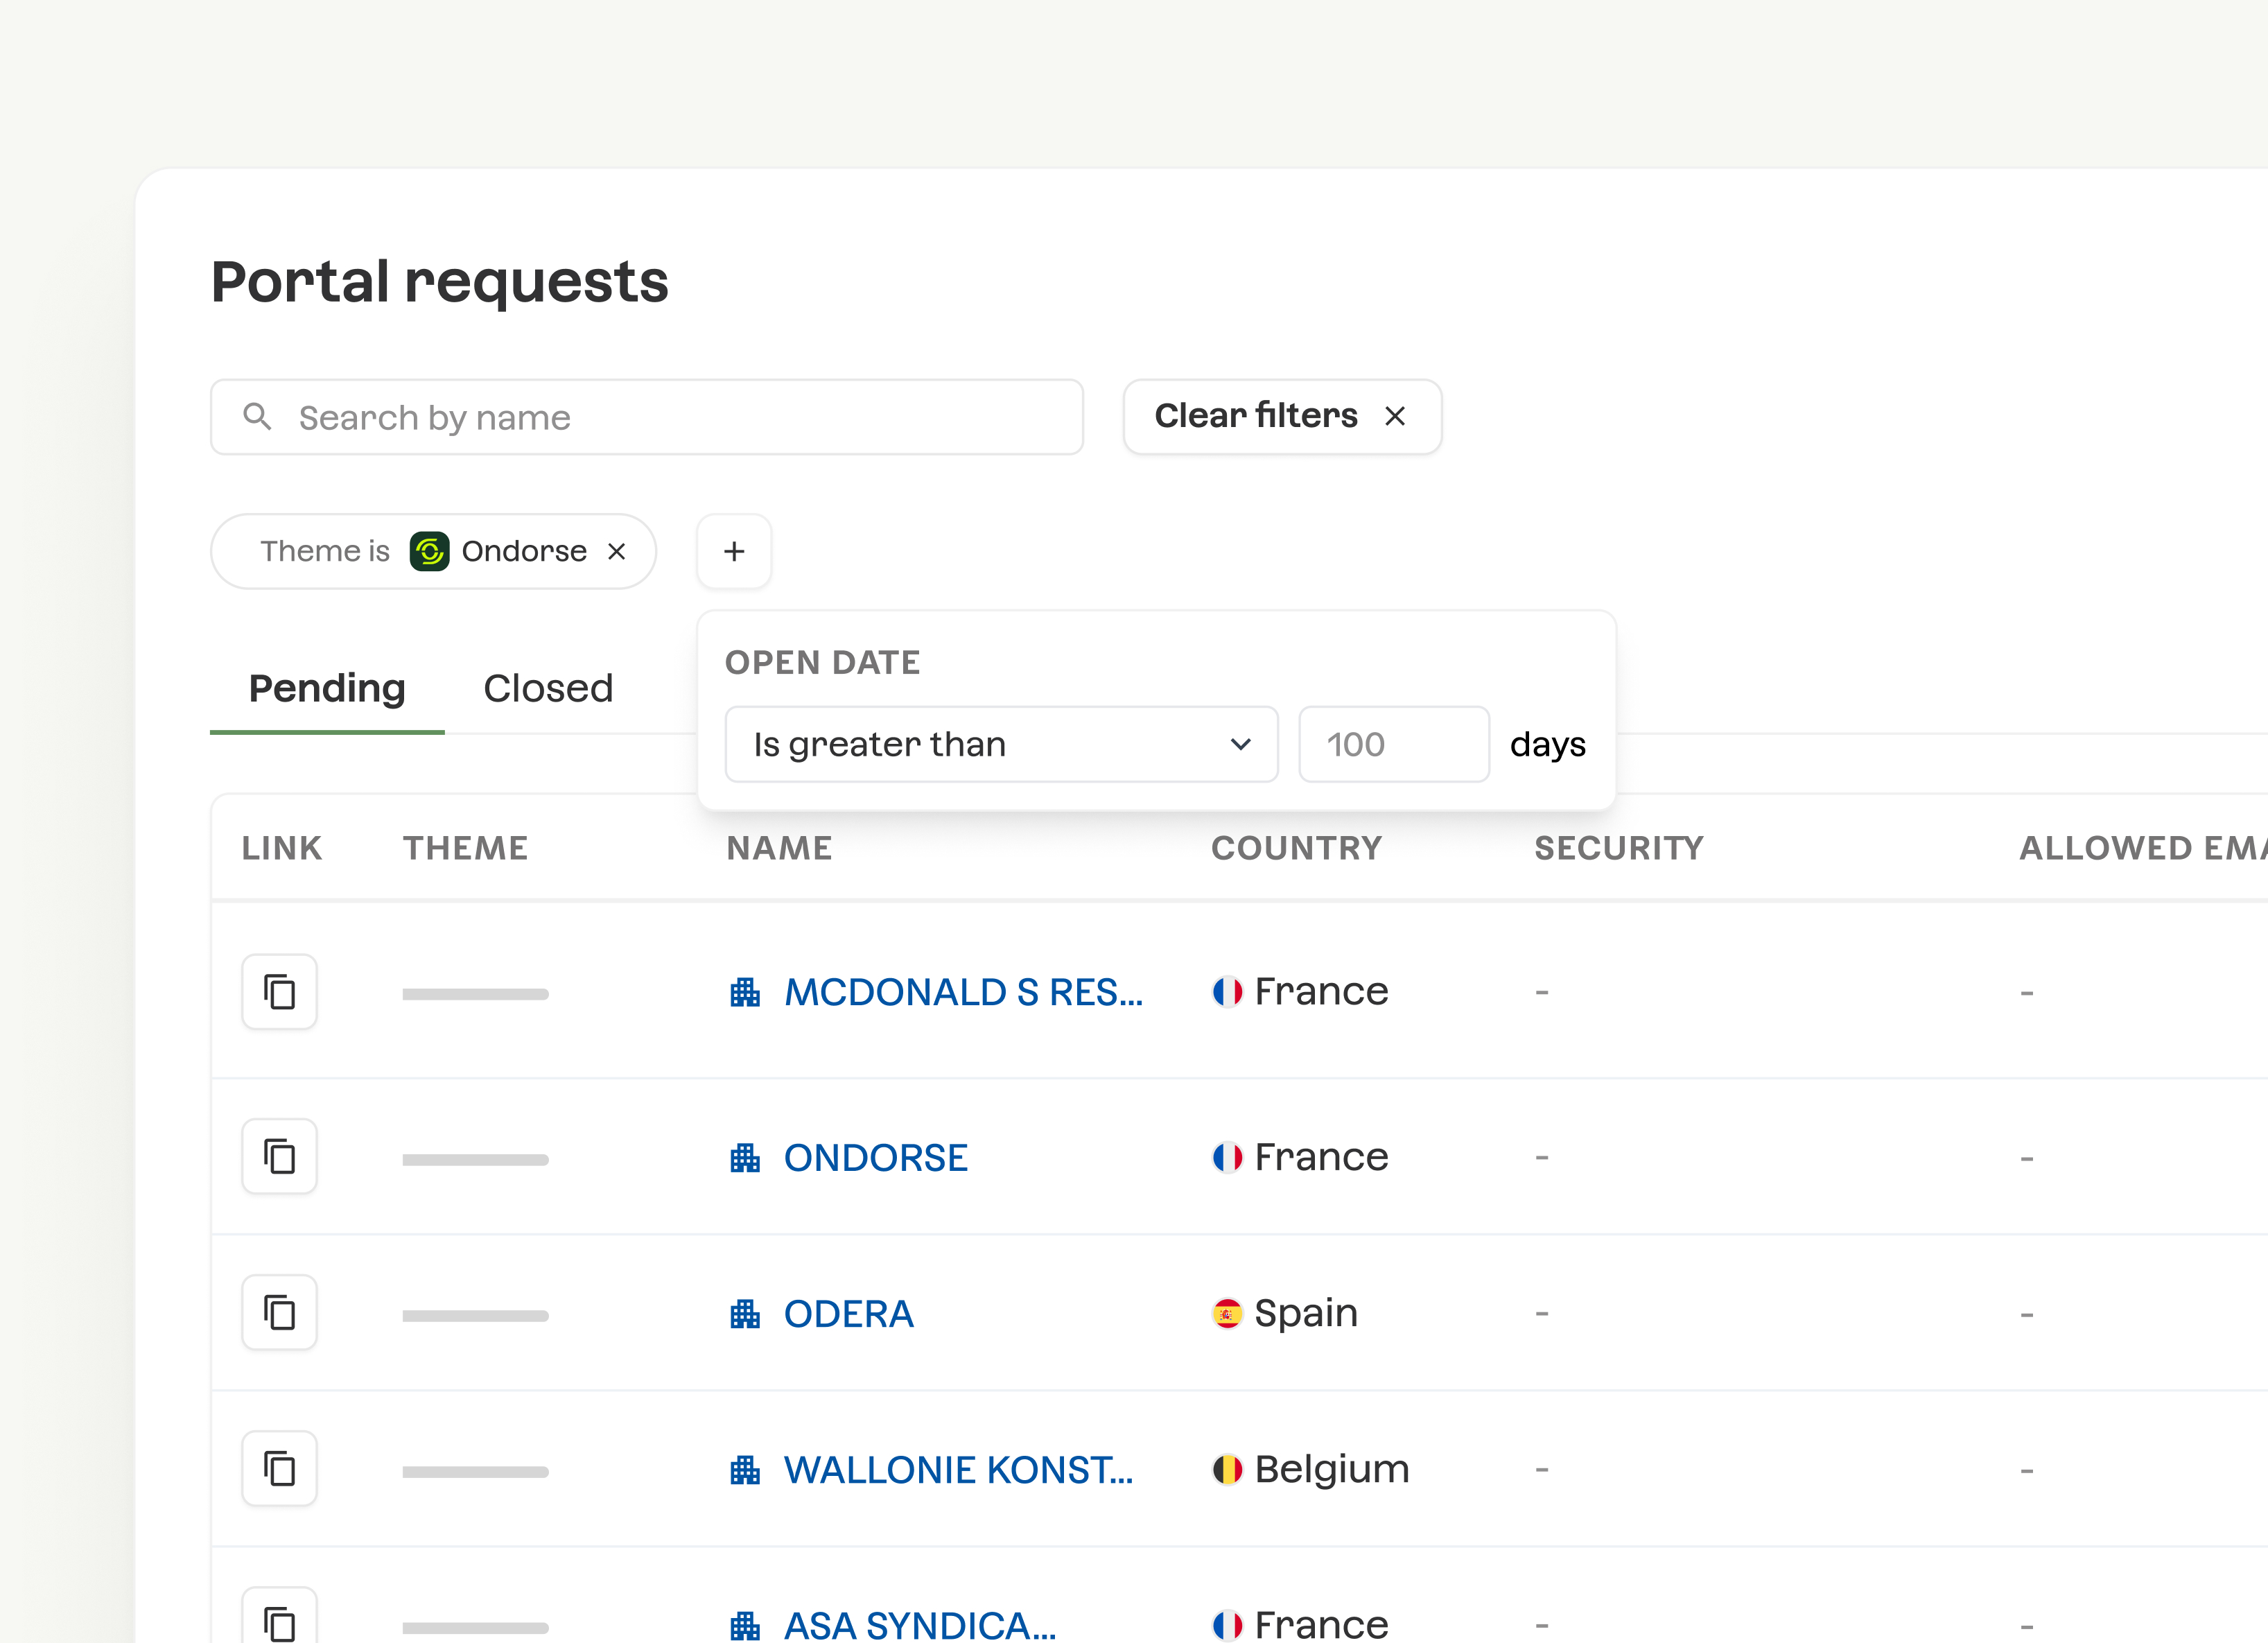Open ONDORSE company link
The height and width of the screenshot is (1643, 2268).
click(876, 1158)
